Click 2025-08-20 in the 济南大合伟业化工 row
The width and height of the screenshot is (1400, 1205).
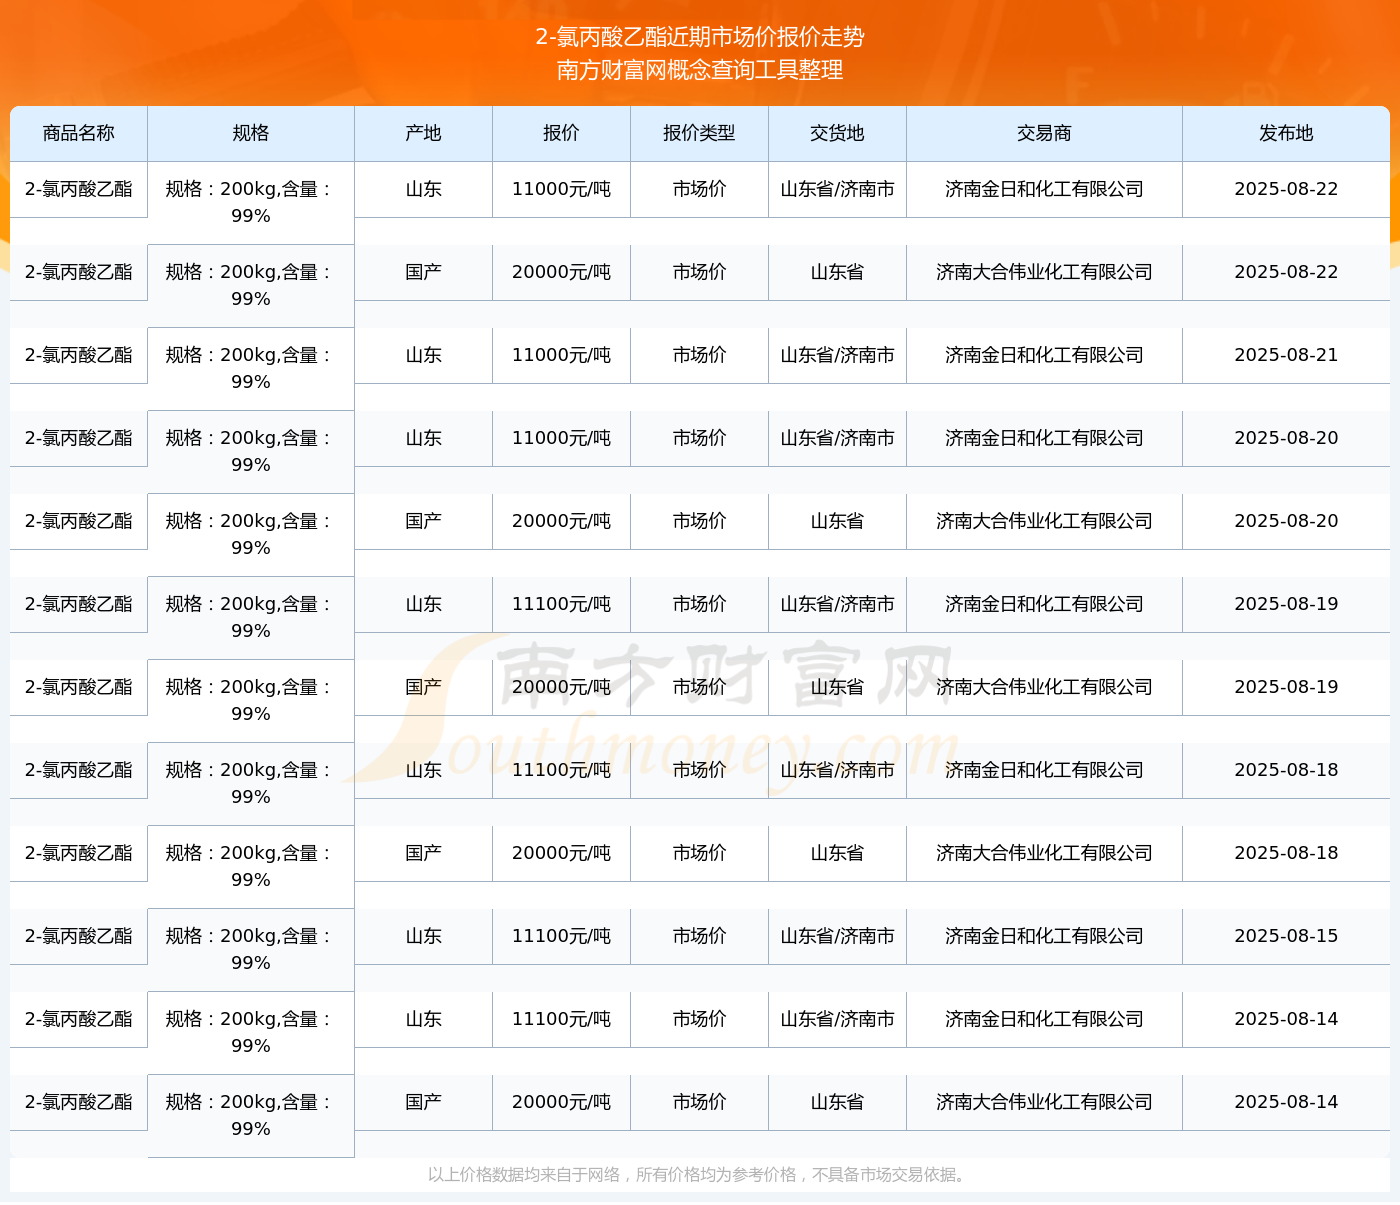[1286, 521]
